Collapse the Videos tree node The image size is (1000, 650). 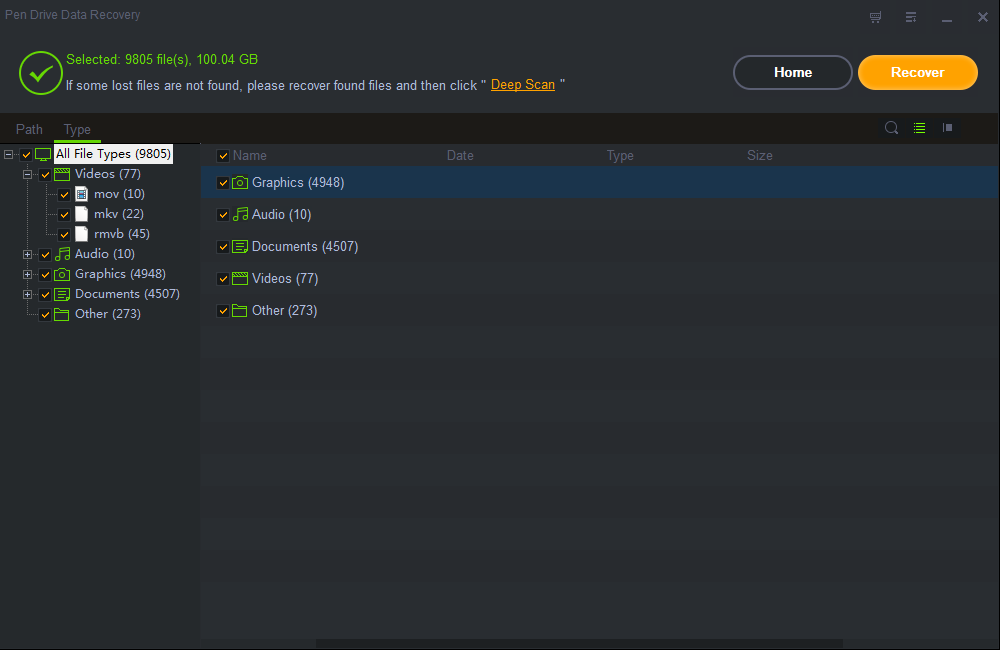(x=28, y=174)
